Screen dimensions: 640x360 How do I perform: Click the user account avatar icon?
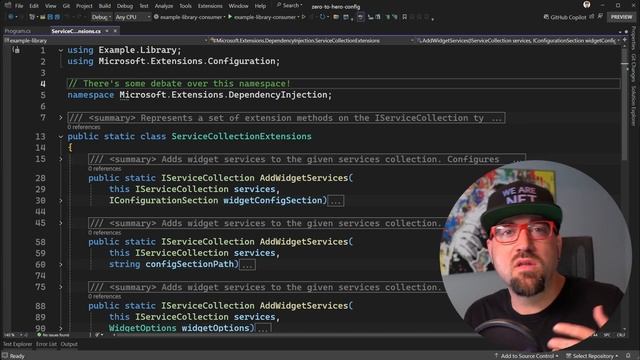[x=587, y=5]
